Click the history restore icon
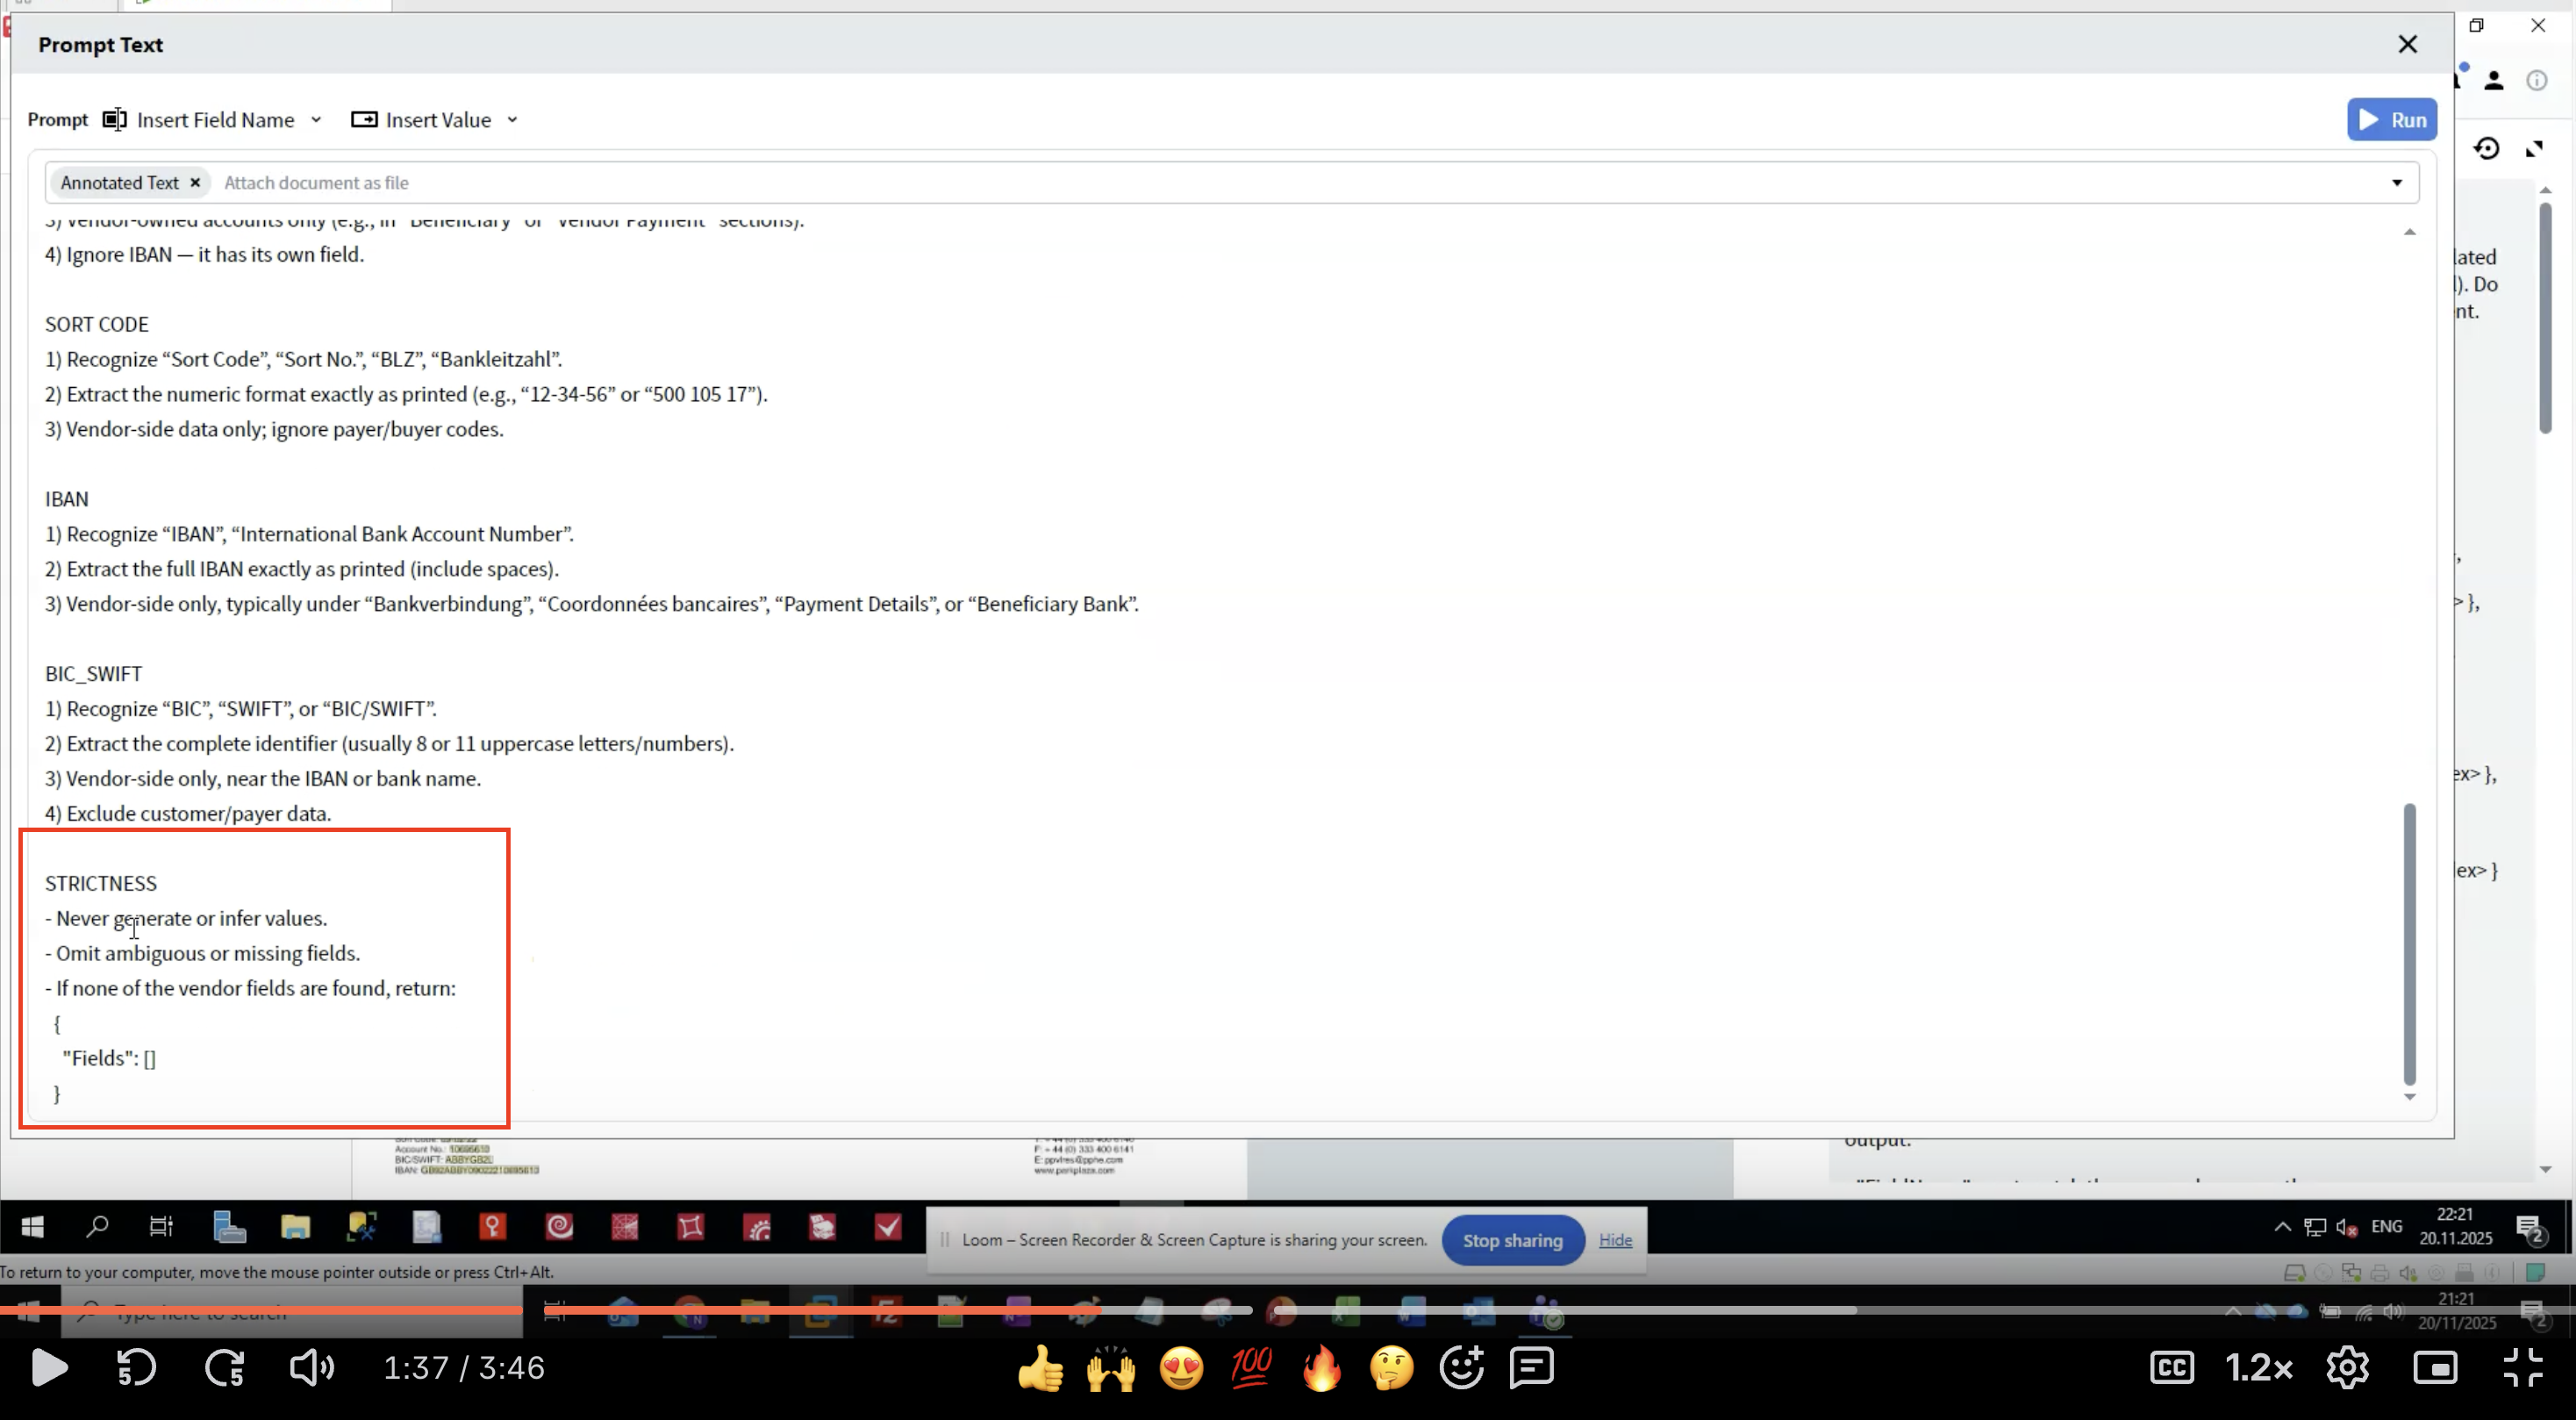Viewport: 2576px width, 1420px height. pyautogui.click(x=2486, y=149)
